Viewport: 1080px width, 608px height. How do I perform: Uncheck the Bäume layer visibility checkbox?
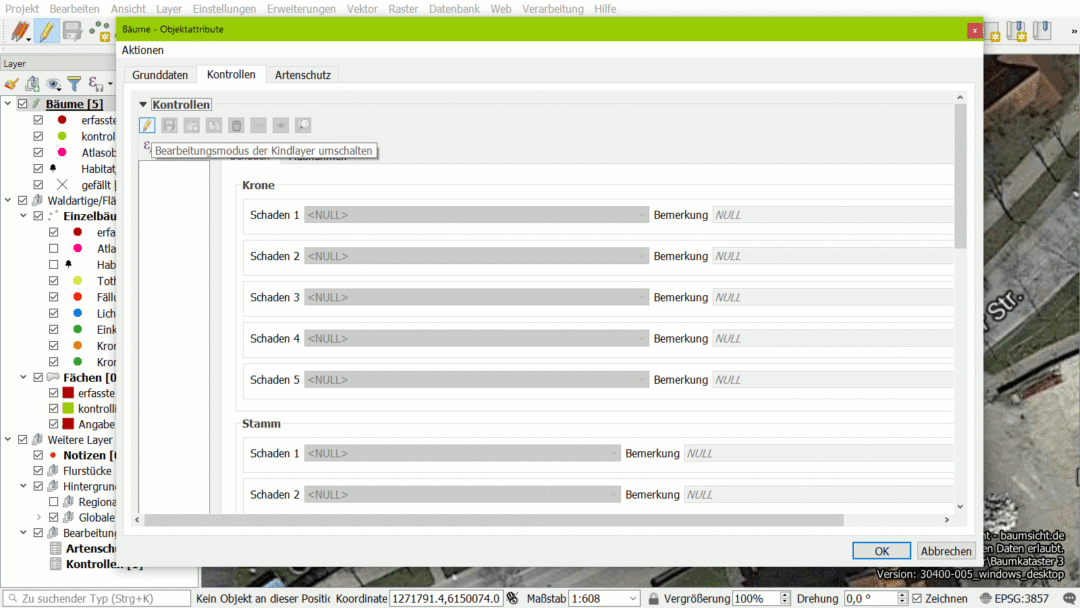(x=22, y=104)
